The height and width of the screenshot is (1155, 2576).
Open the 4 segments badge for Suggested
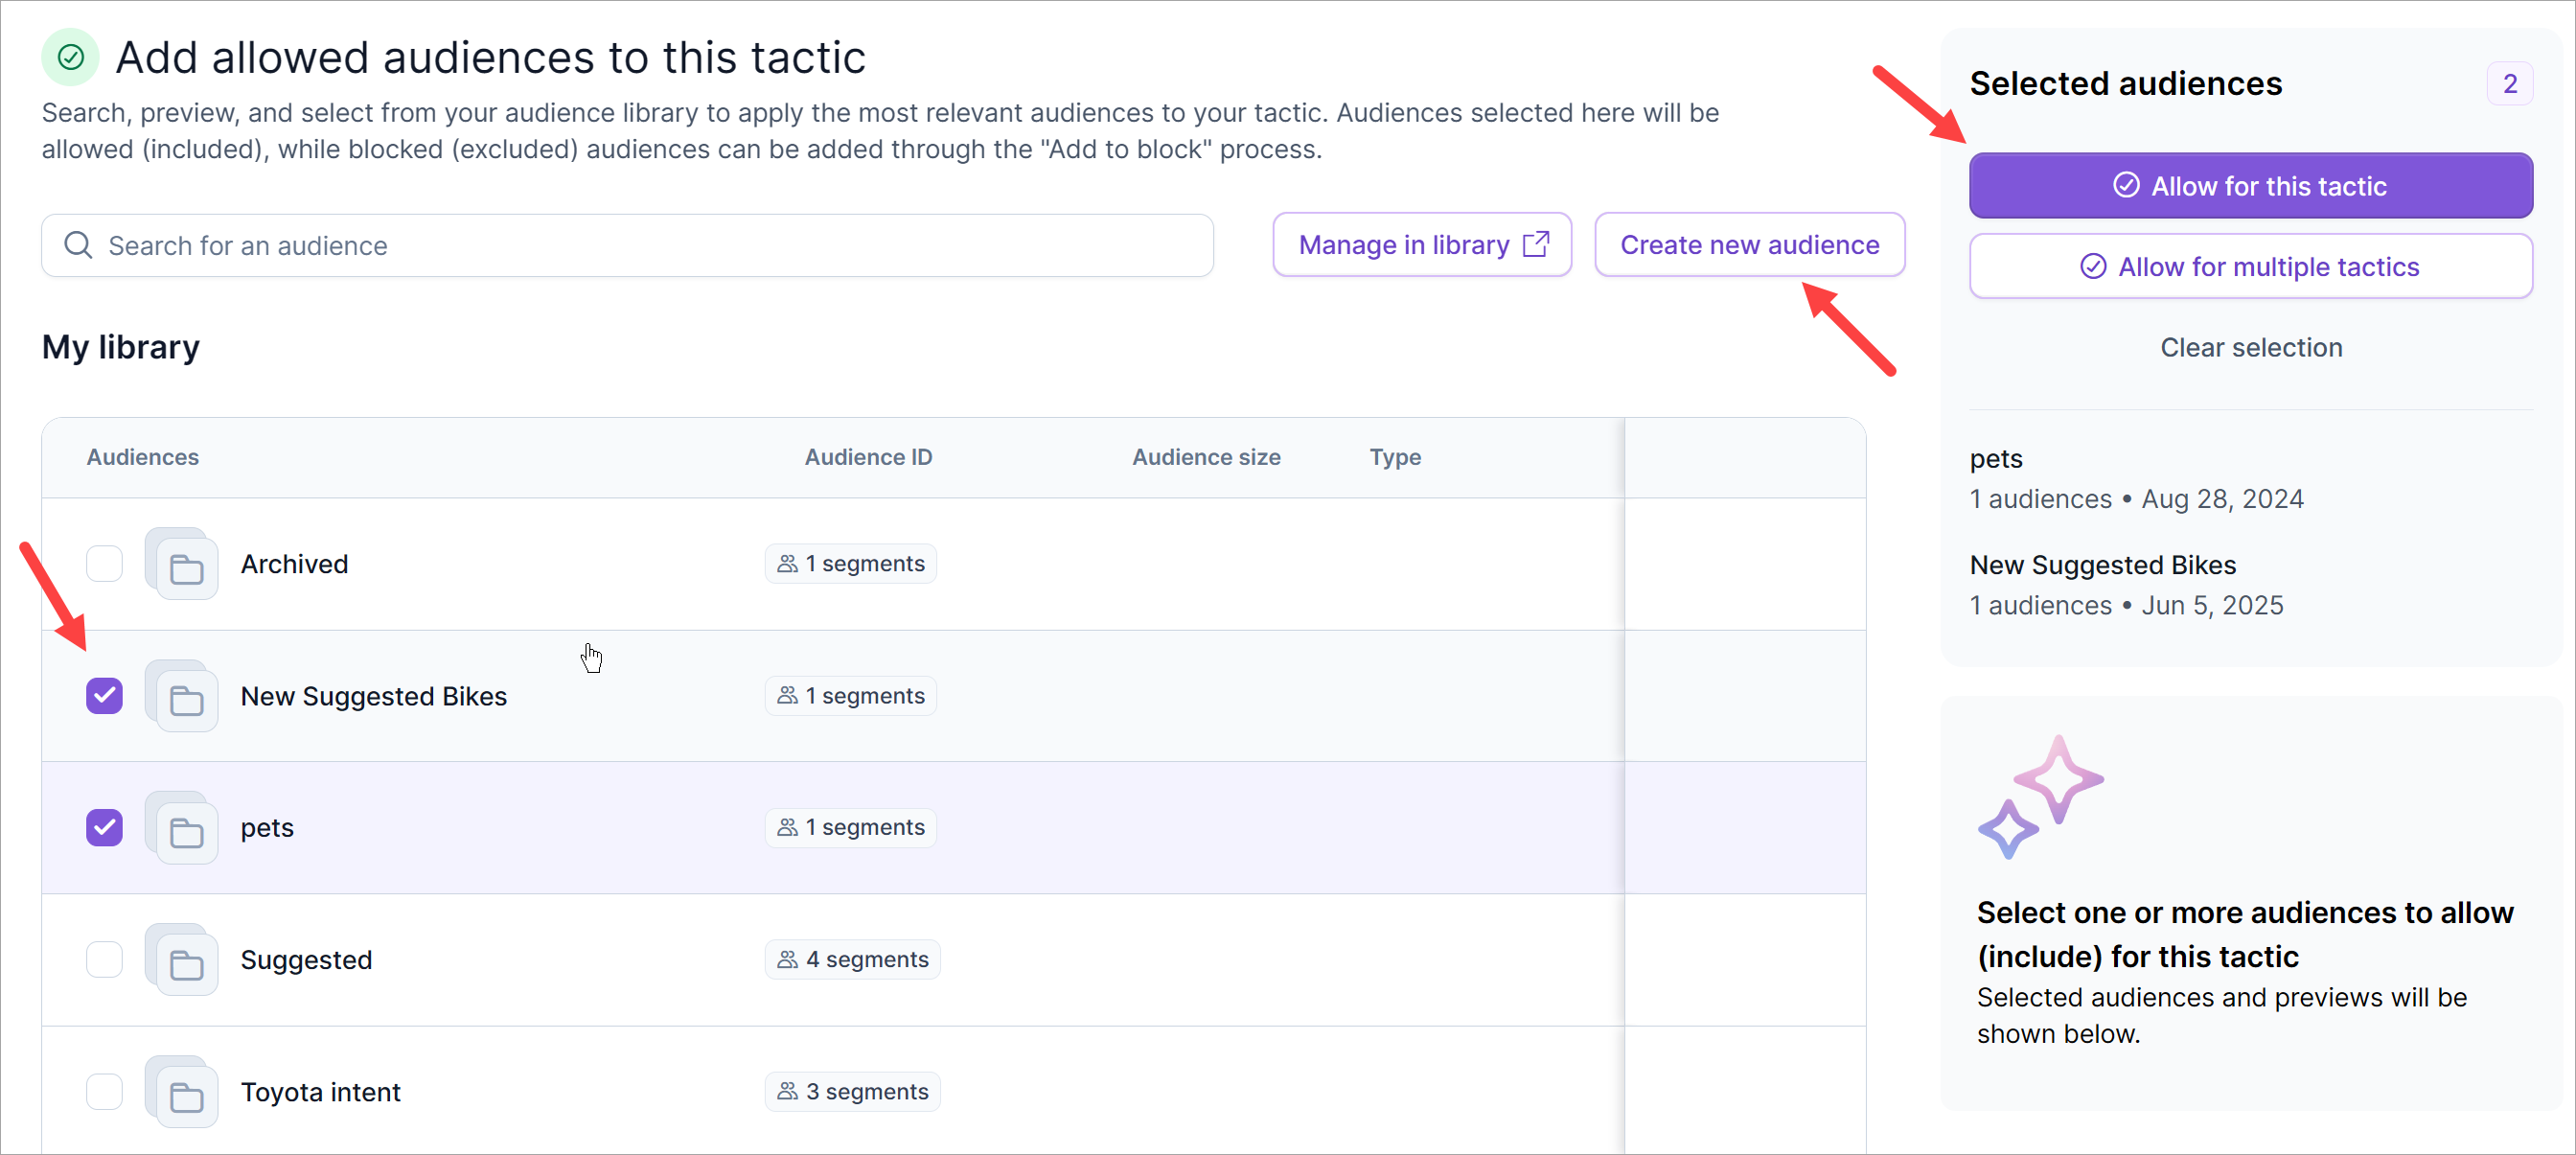tap(852, 960)
